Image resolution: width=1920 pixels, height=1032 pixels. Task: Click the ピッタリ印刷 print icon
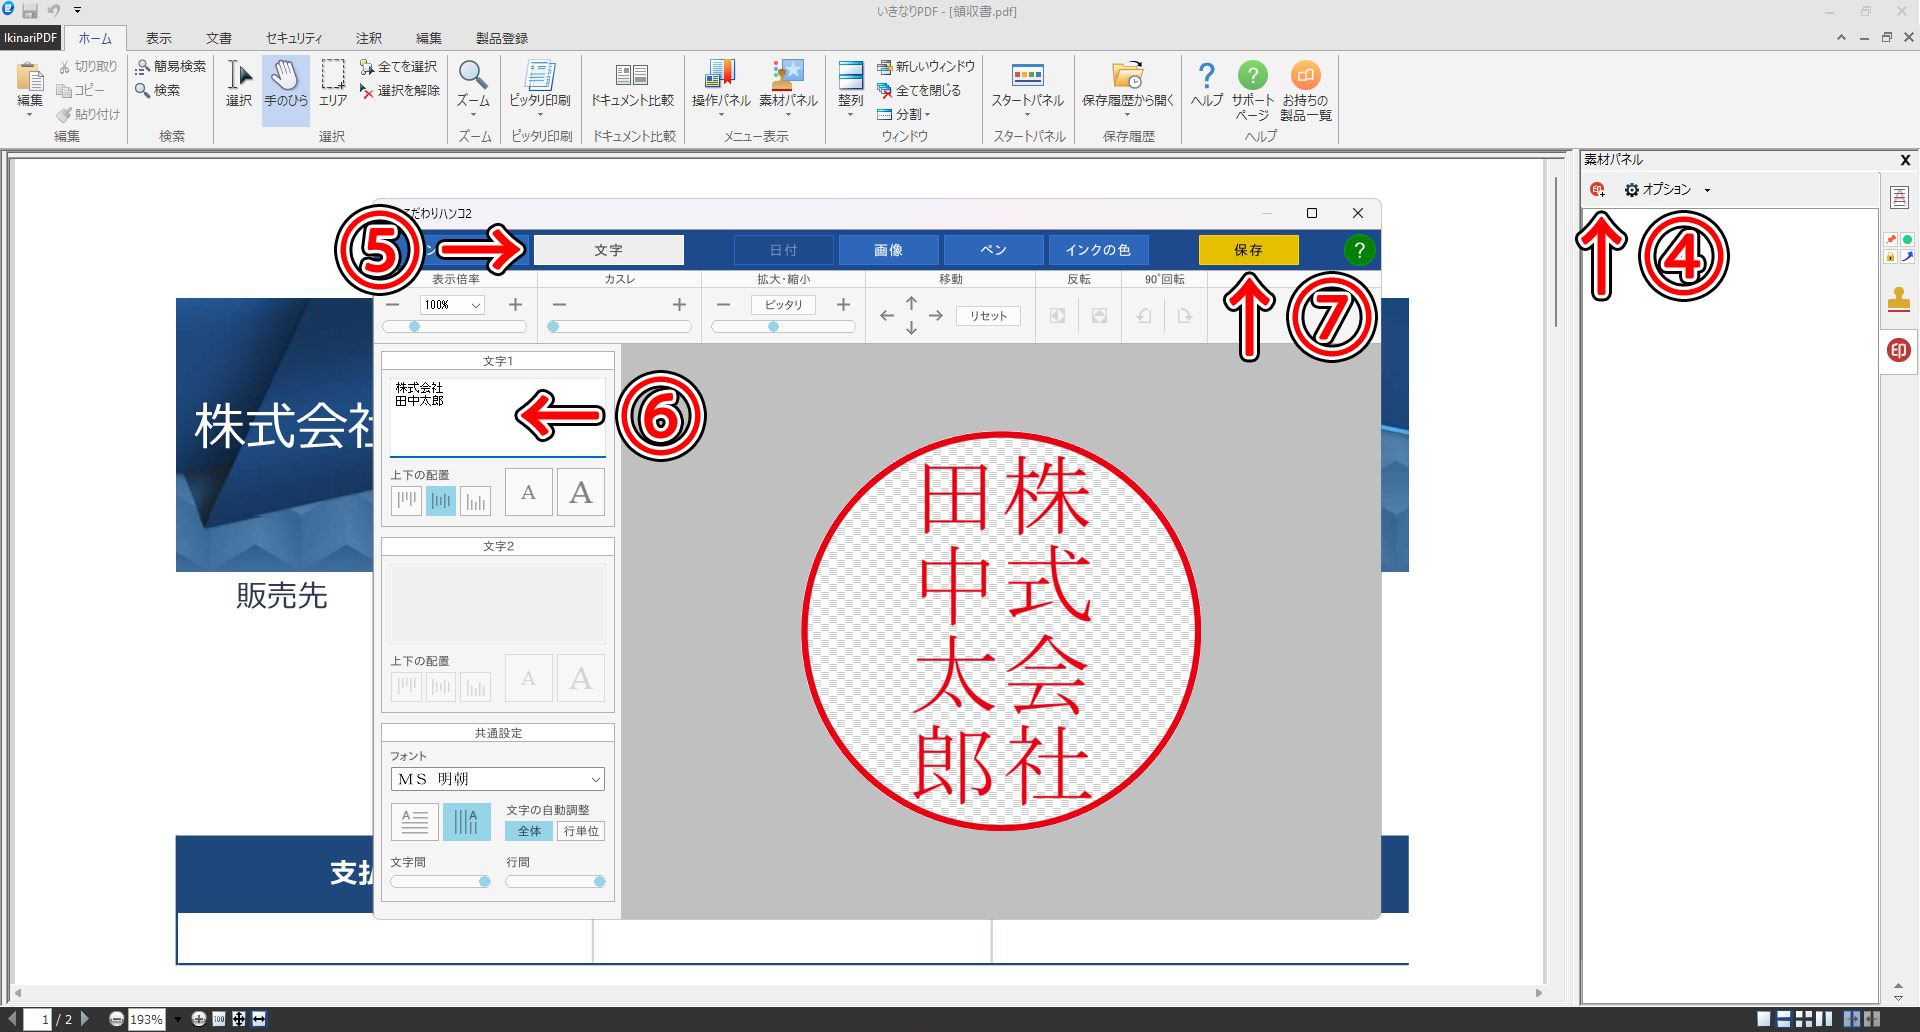pyautogui.click(x=540, y=84)
